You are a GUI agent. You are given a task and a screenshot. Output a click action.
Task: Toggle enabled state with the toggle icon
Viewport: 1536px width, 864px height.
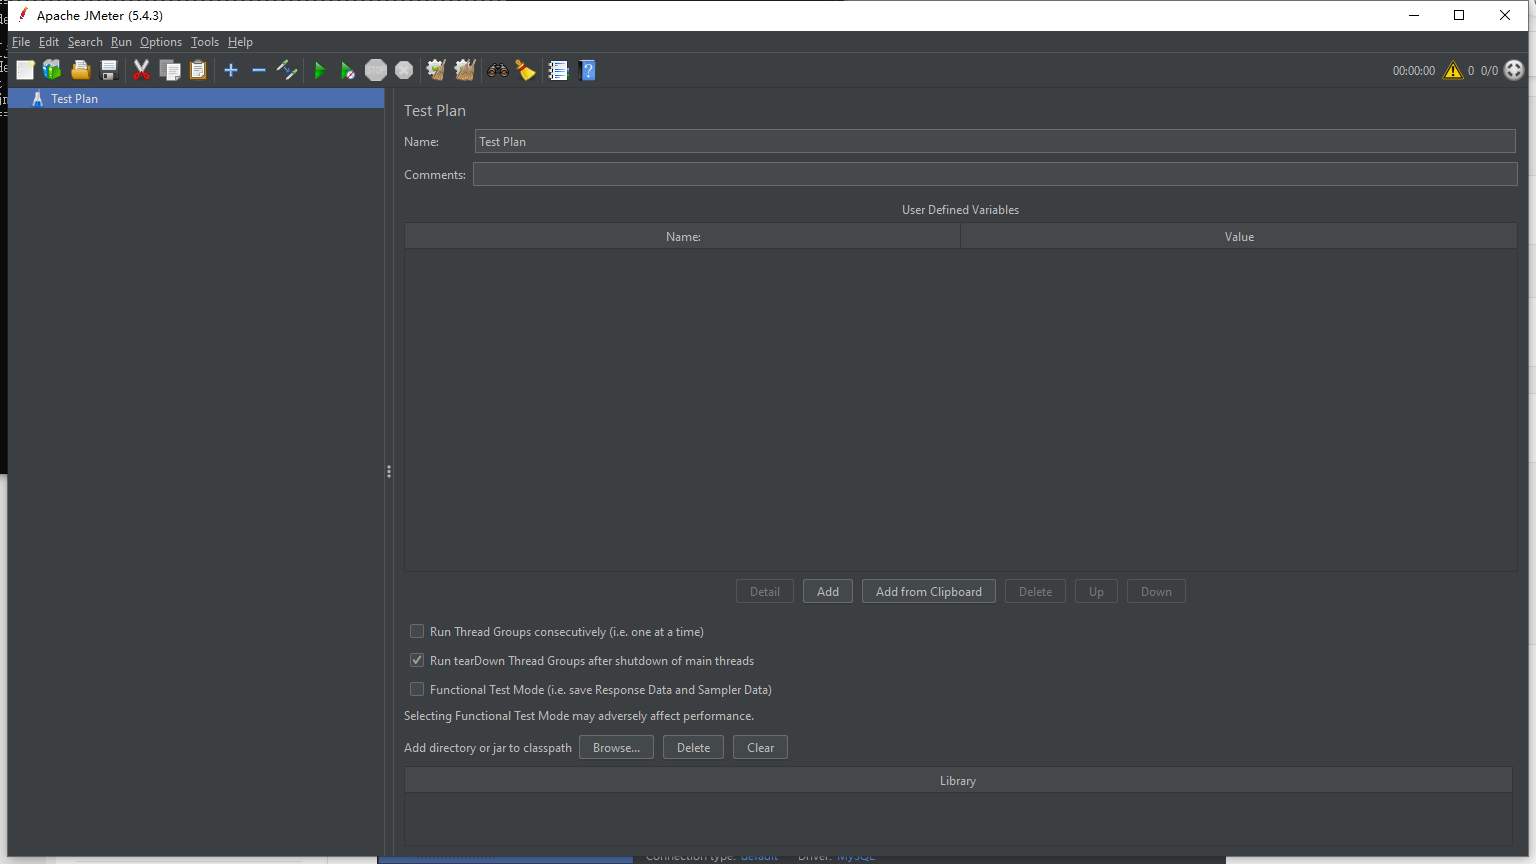pos(287,70)
